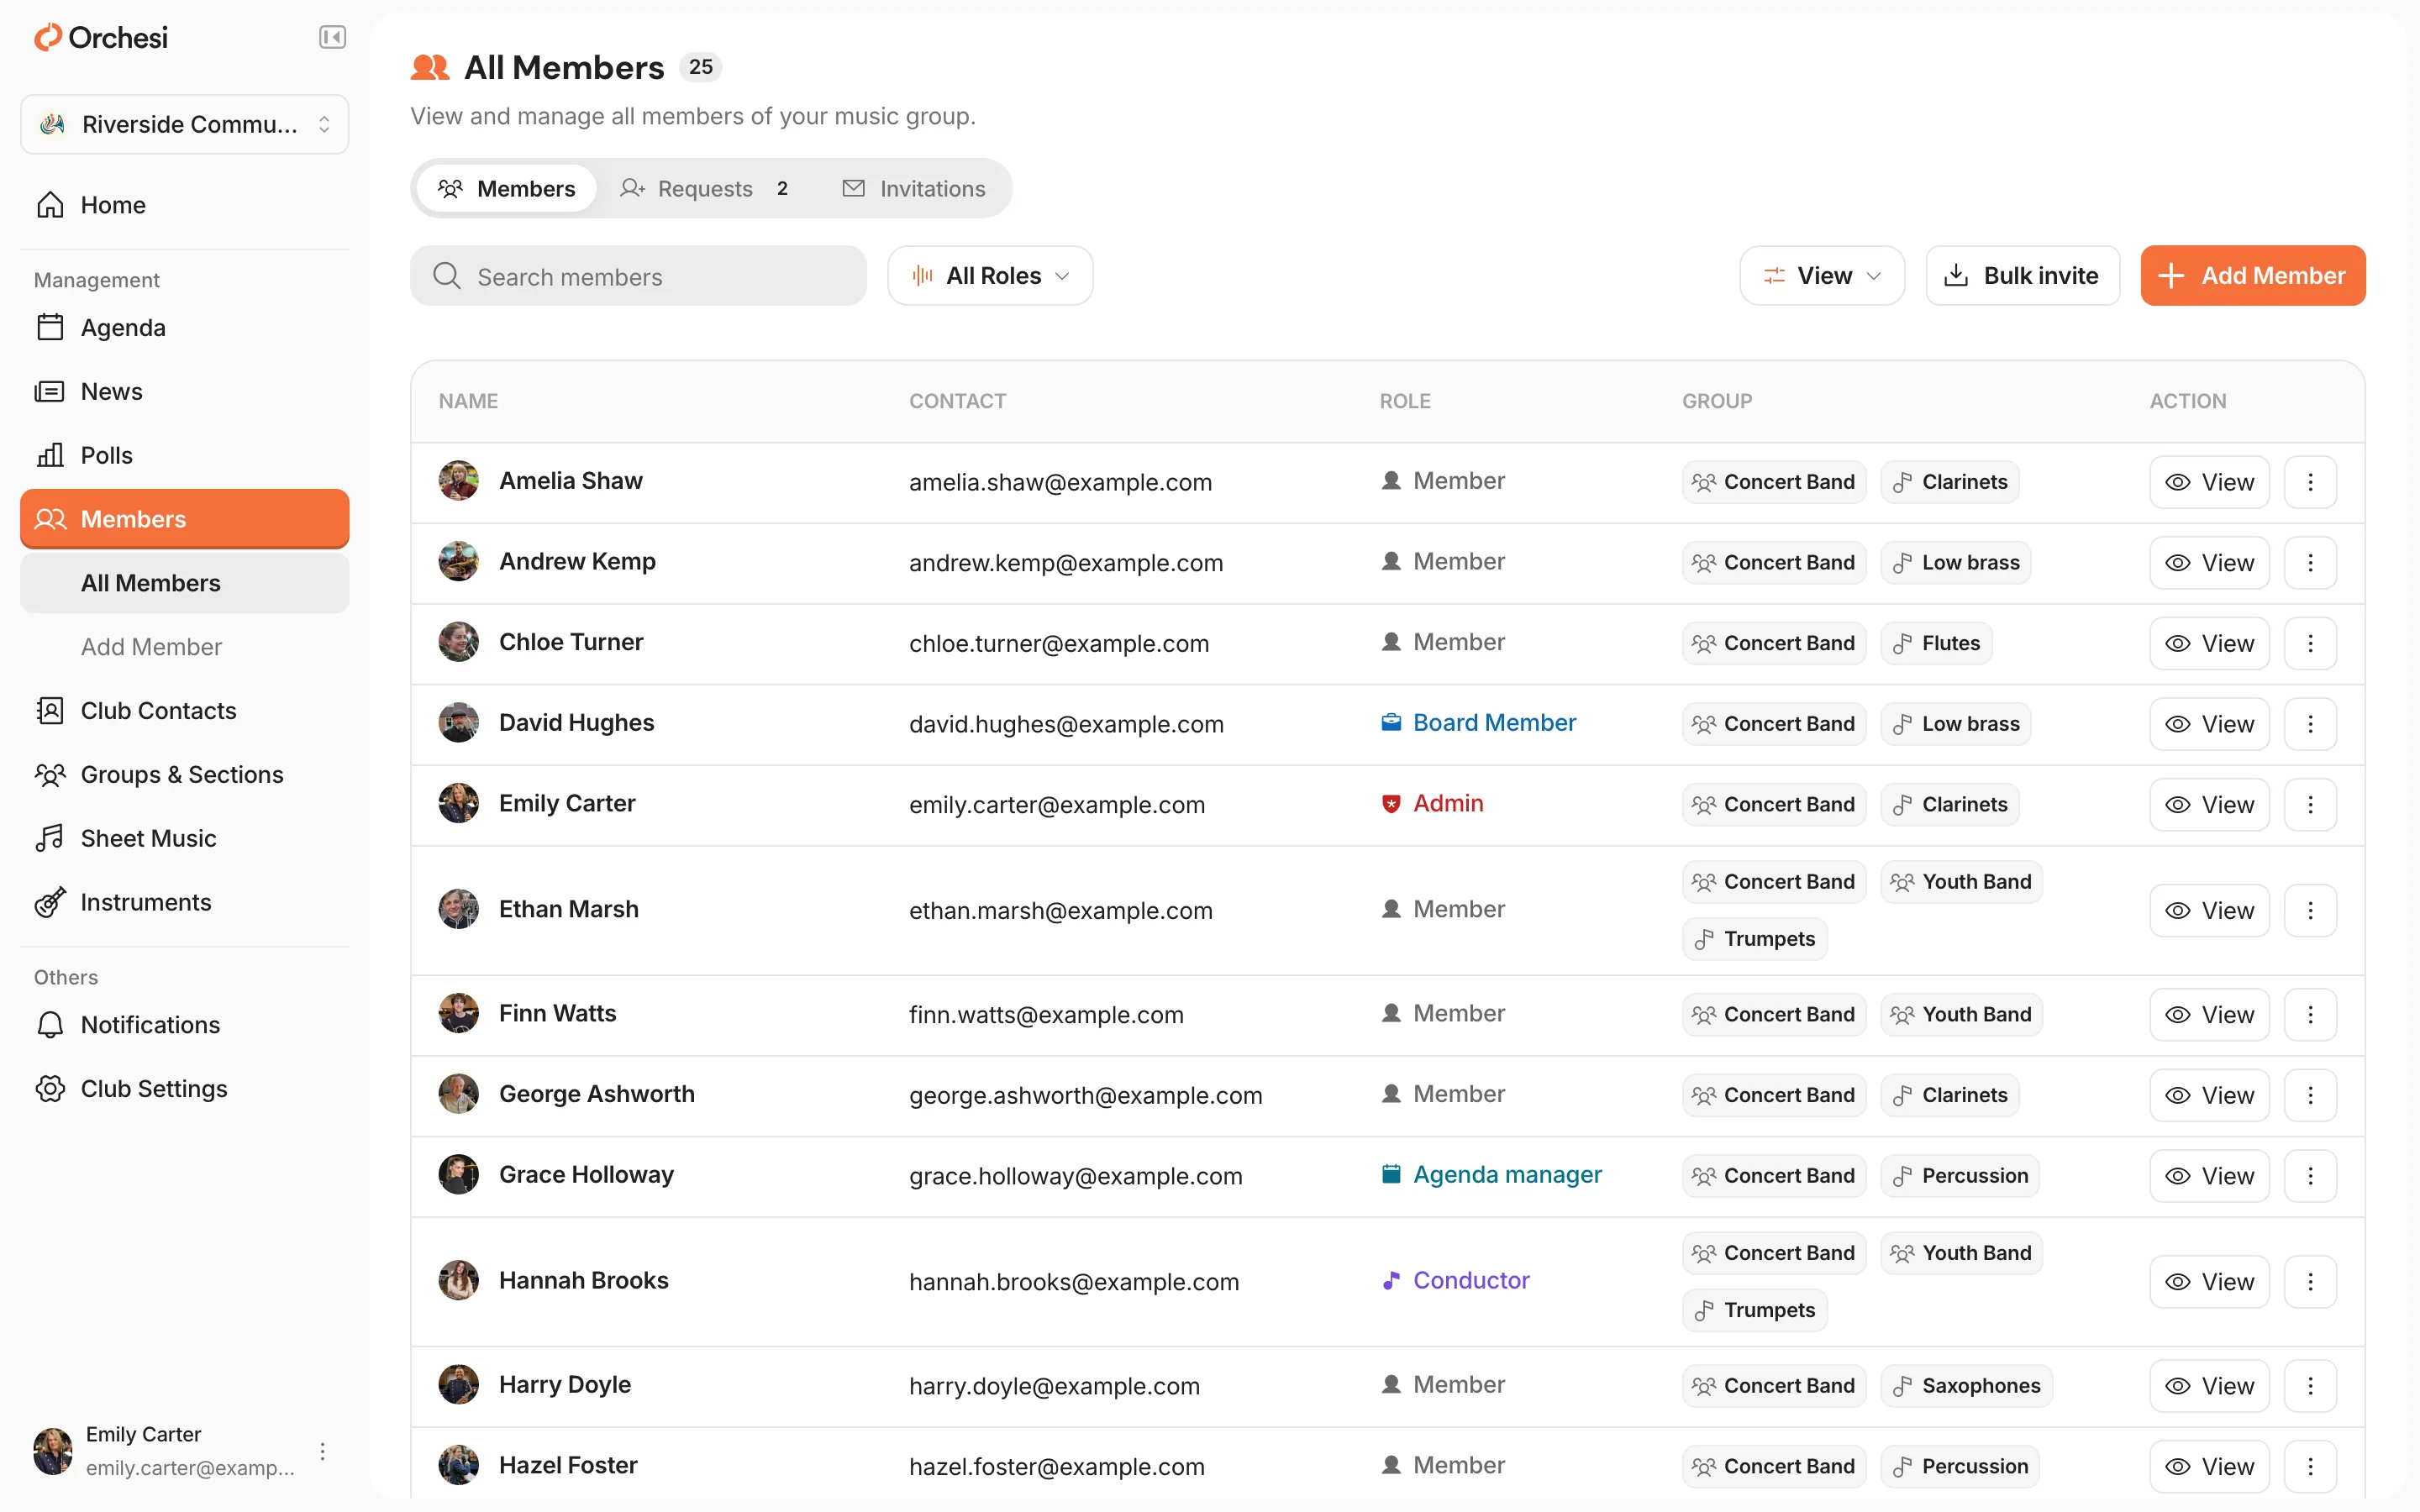2420x1512 pixels.
Task: Open Groups & Sections
Action: (x=184, y=775)
